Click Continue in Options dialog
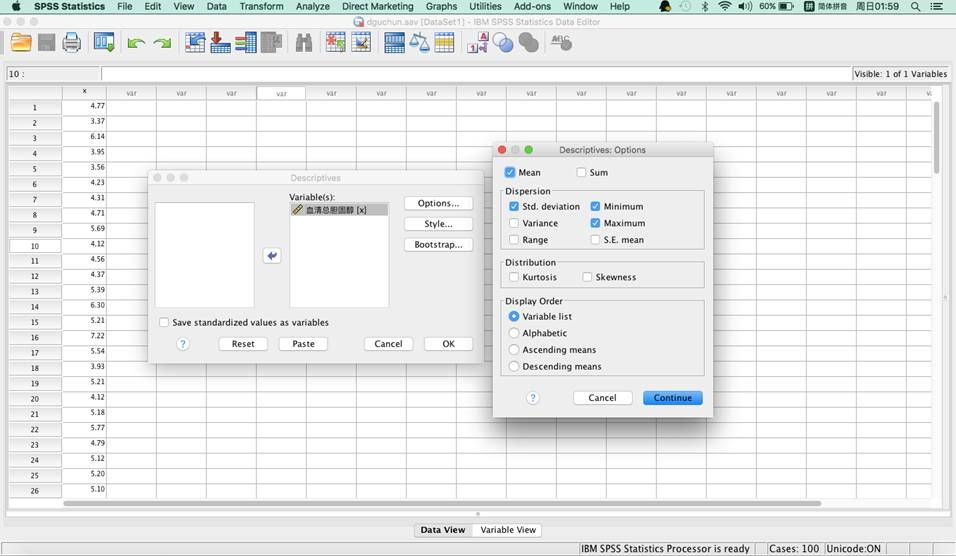 672,397
